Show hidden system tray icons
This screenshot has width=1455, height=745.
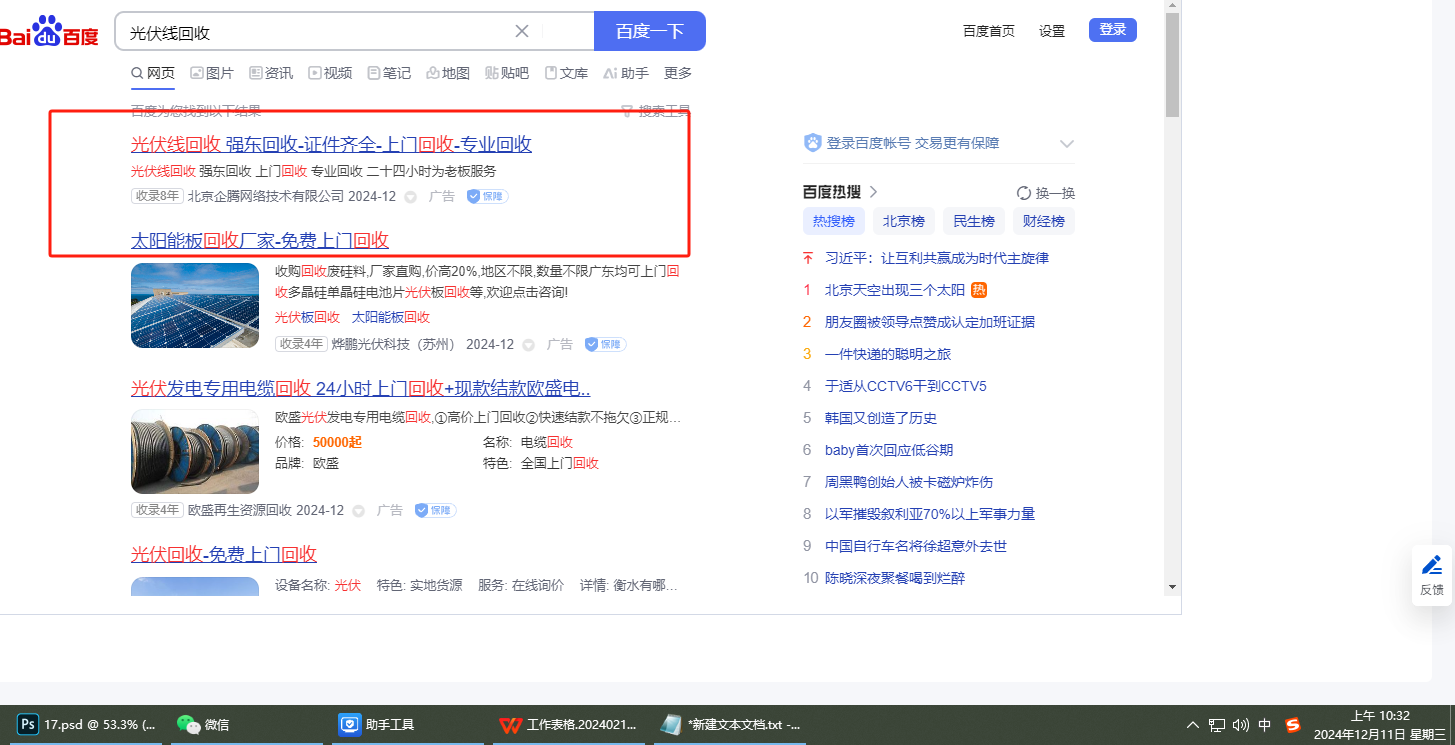click(1192, 725)
